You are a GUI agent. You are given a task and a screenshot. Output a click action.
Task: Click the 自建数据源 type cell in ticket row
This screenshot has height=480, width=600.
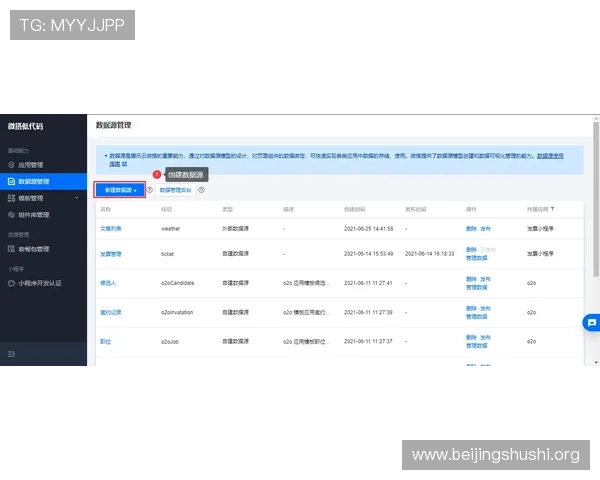(235, 253)
